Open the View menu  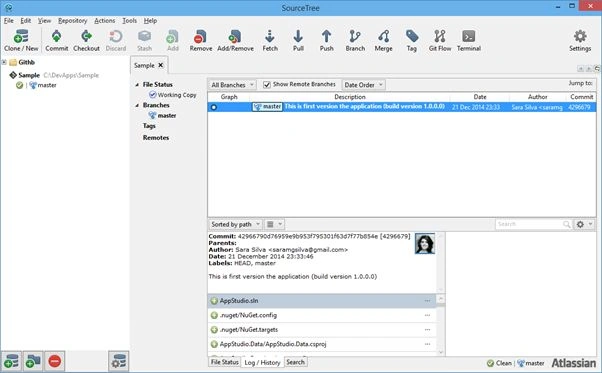tap(45, 21)
